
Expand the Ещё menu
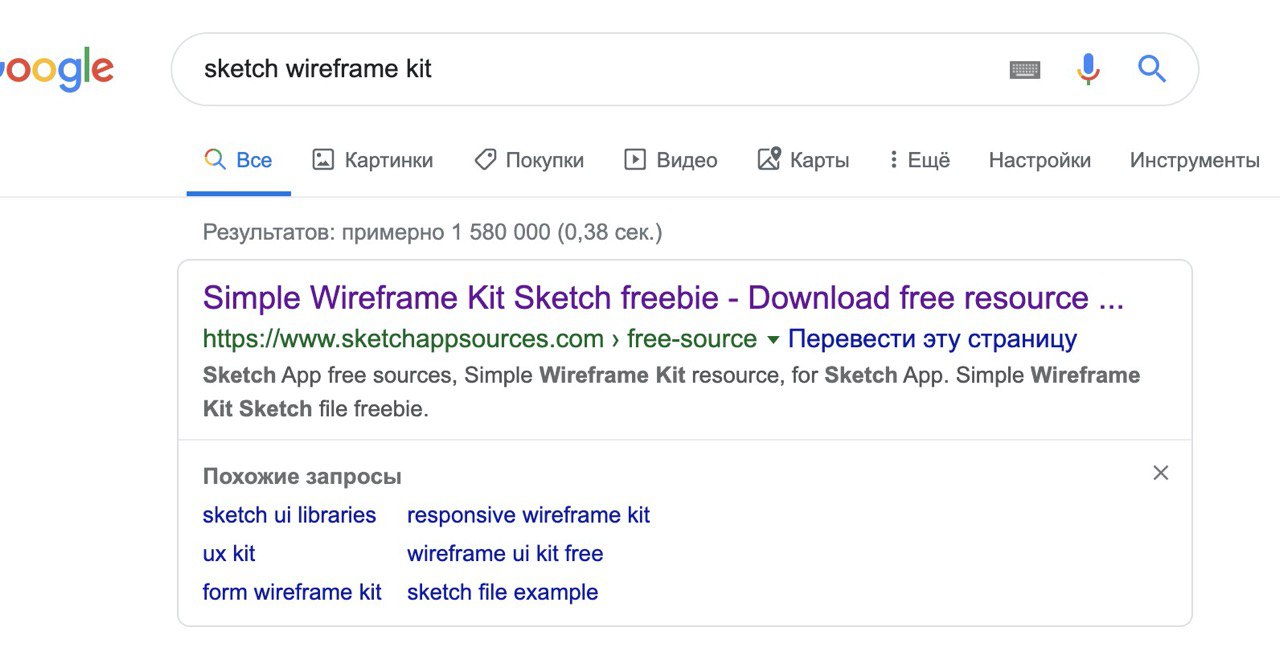click(920, 160)
